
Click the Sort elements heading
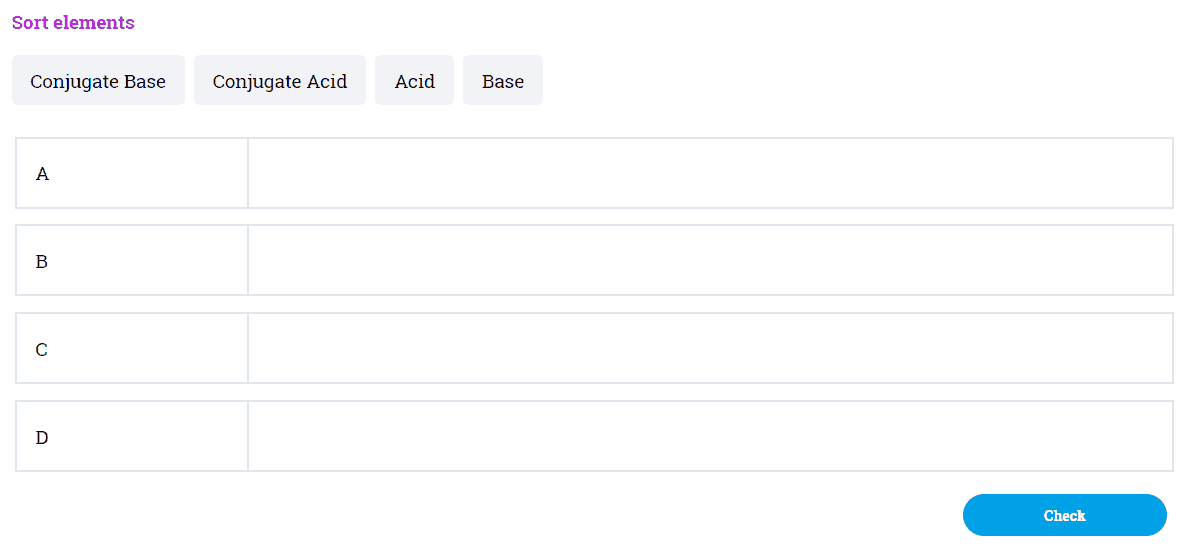73,22
